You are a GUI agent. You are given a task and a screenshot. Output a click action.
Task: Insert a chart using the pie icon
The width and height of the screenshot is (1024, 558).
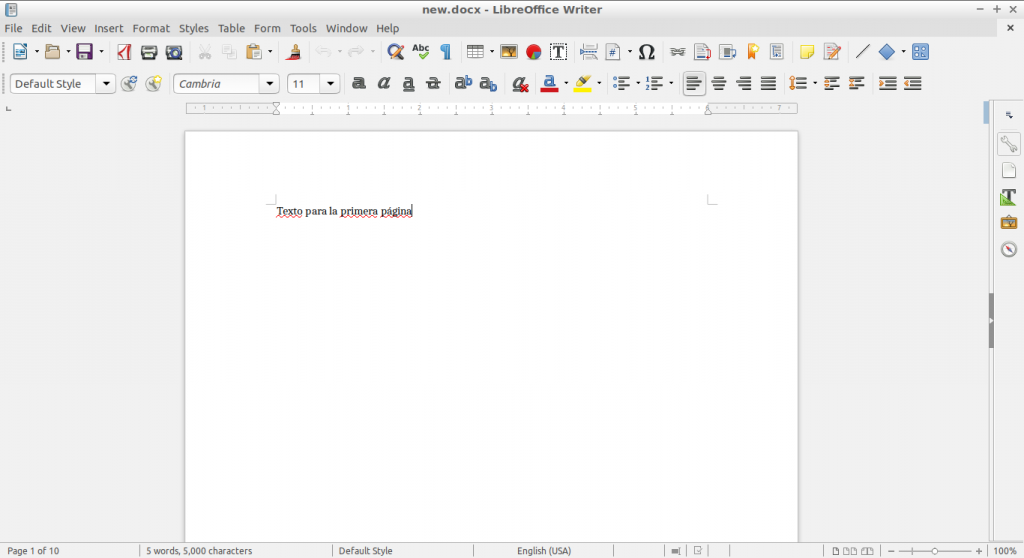pyautogui.click(x=534, y=52)
